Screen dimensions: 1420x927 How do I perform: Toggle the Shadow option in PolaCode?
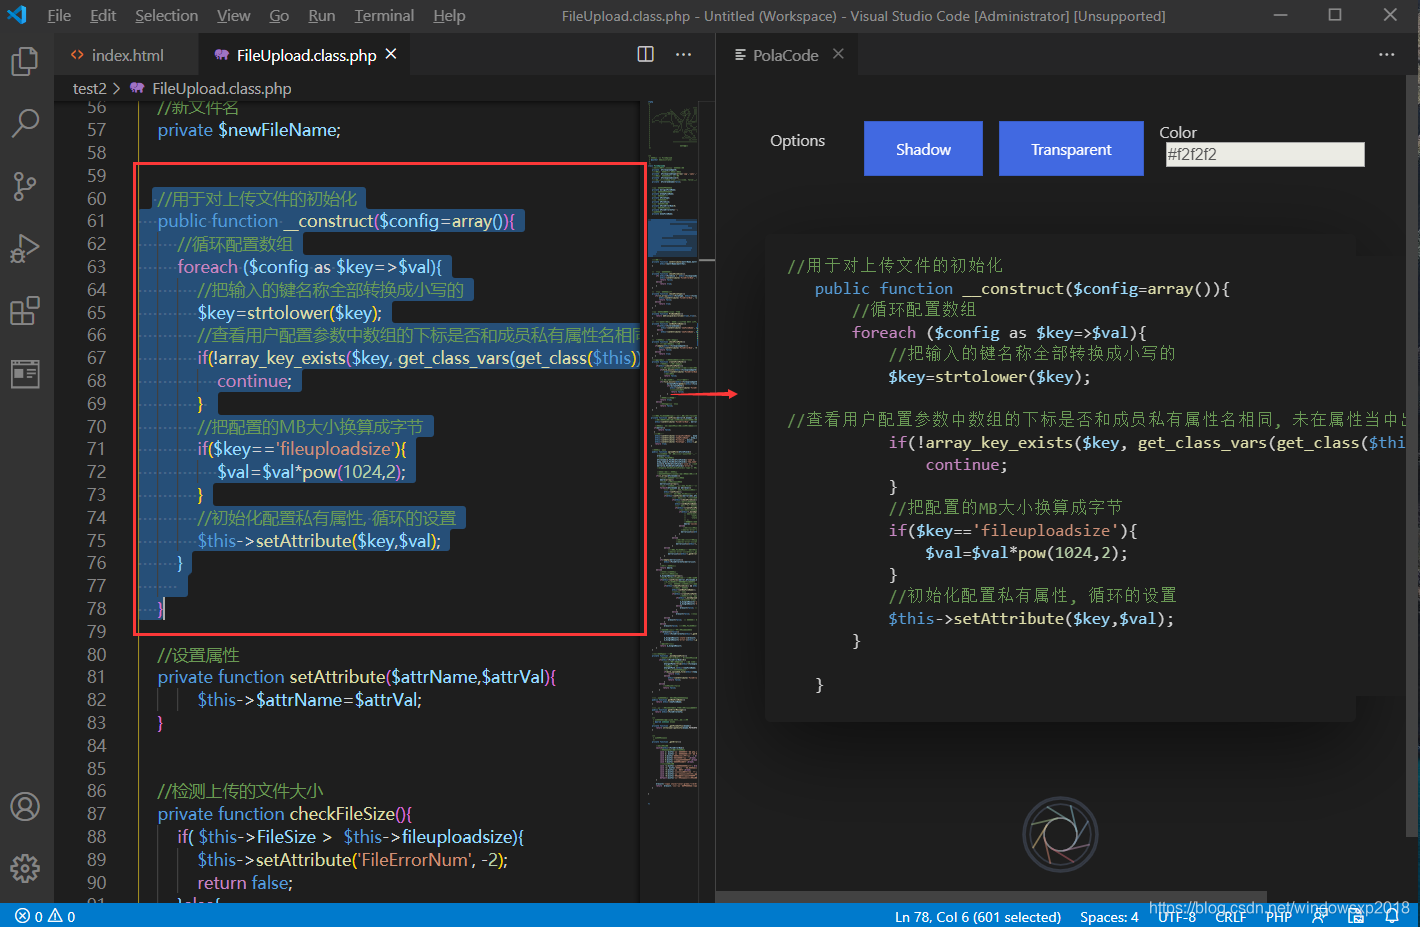[x=923, y=149]
